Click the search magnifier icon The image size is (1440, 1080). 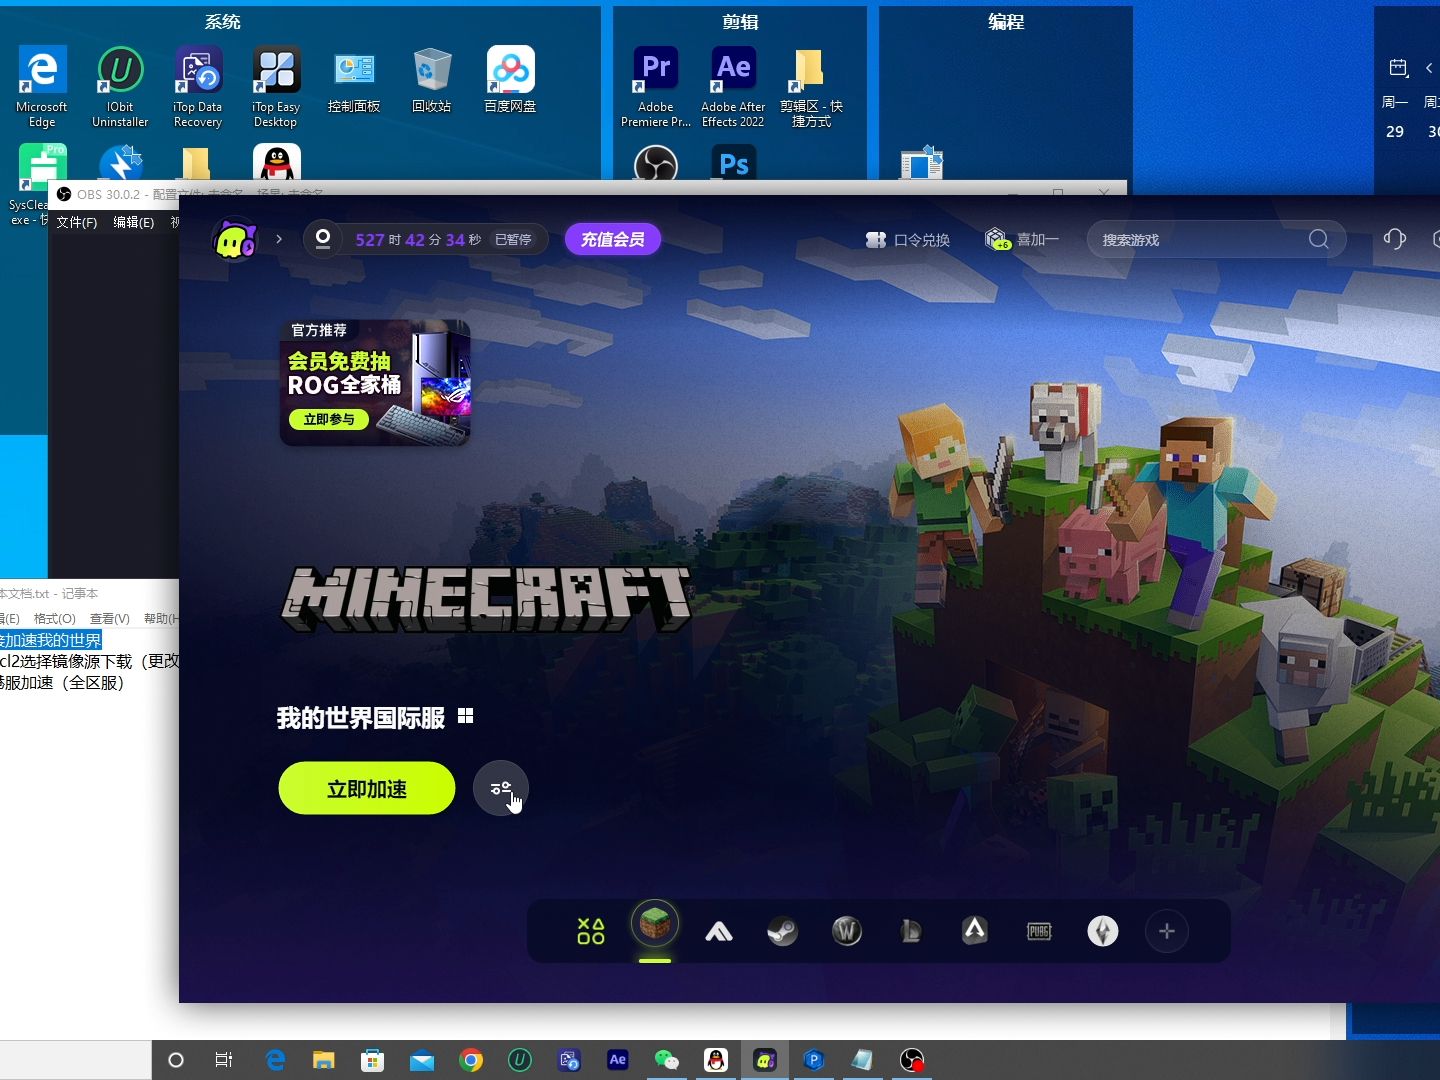coord(1319,239)
